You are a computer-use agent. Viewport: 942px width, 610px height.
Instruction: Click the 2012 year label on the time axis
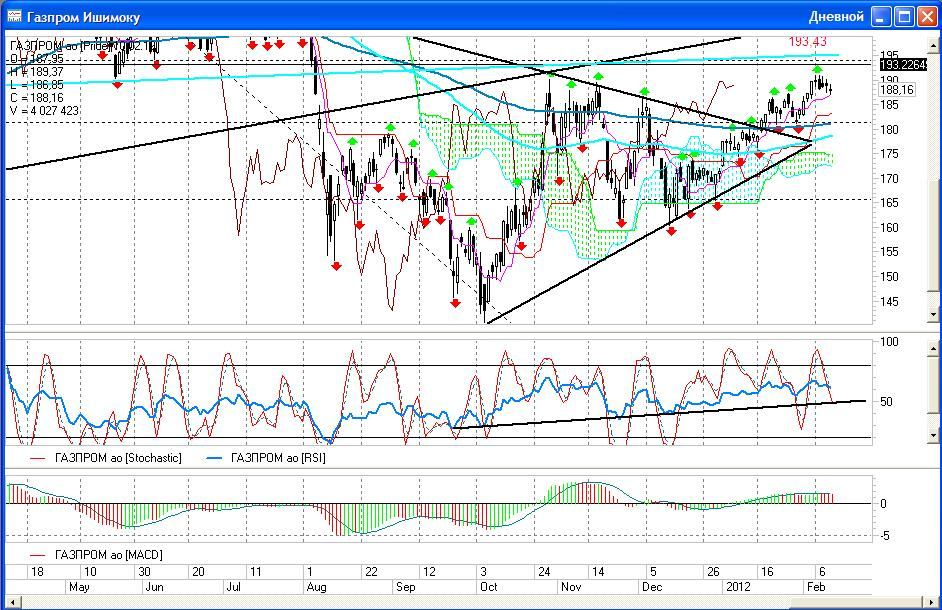pyautogui.click(x=738, y=587)
